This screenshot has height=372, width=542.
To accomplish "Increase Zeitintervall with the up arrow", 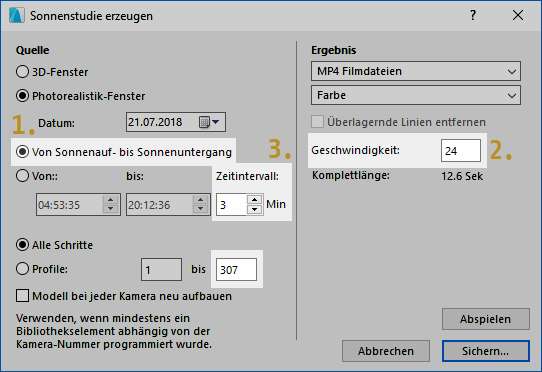I will click(x=255, y=199).
